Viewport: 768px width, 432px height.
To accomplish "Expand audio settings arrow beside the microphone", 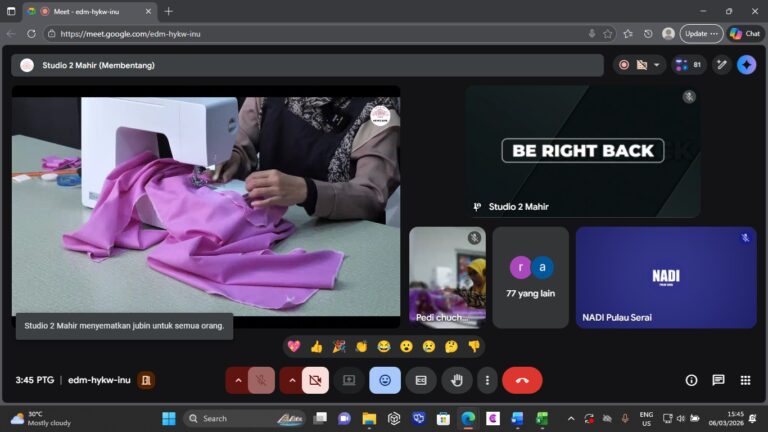I will [x=237, y=380].
